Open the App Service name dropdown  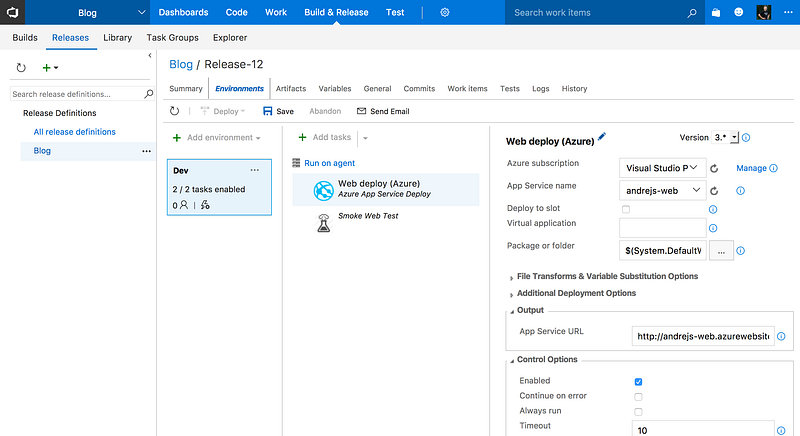(x=663, y=190)
